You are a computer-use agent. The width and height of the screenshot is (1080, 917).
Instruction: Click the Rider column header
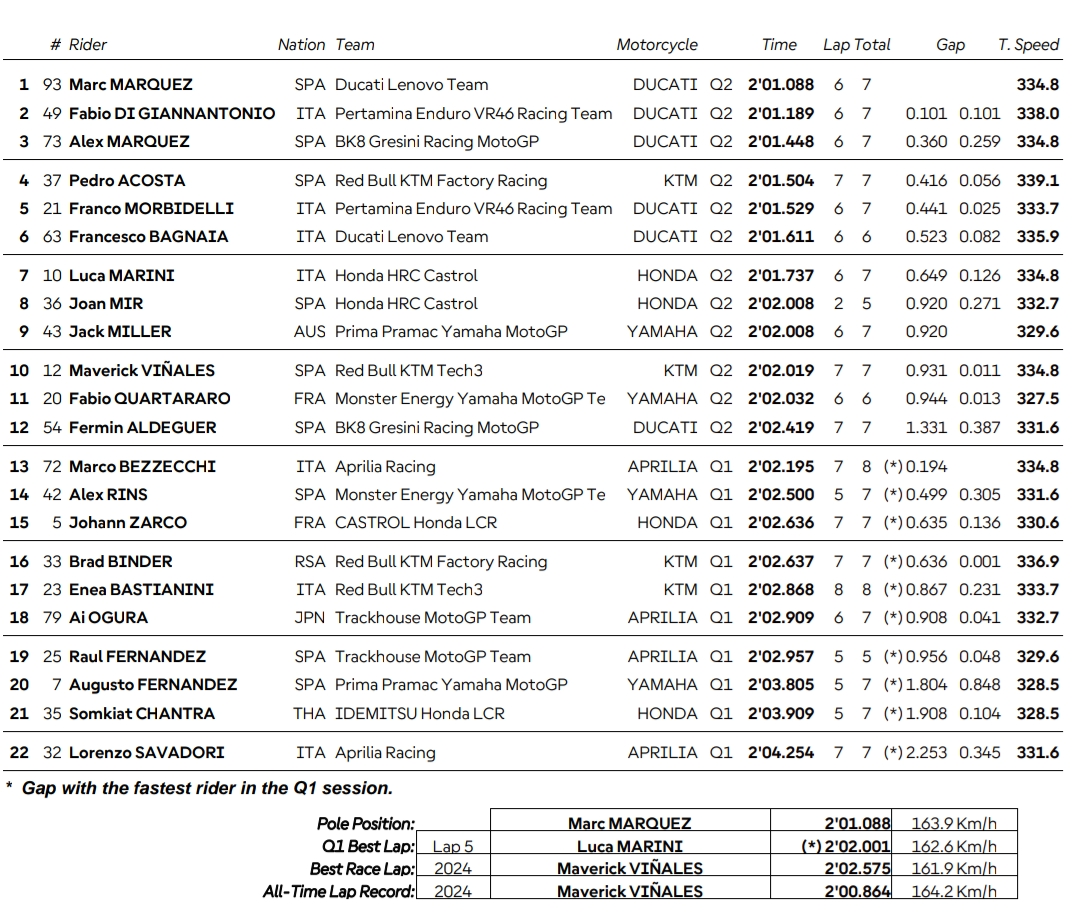[88, 45]
